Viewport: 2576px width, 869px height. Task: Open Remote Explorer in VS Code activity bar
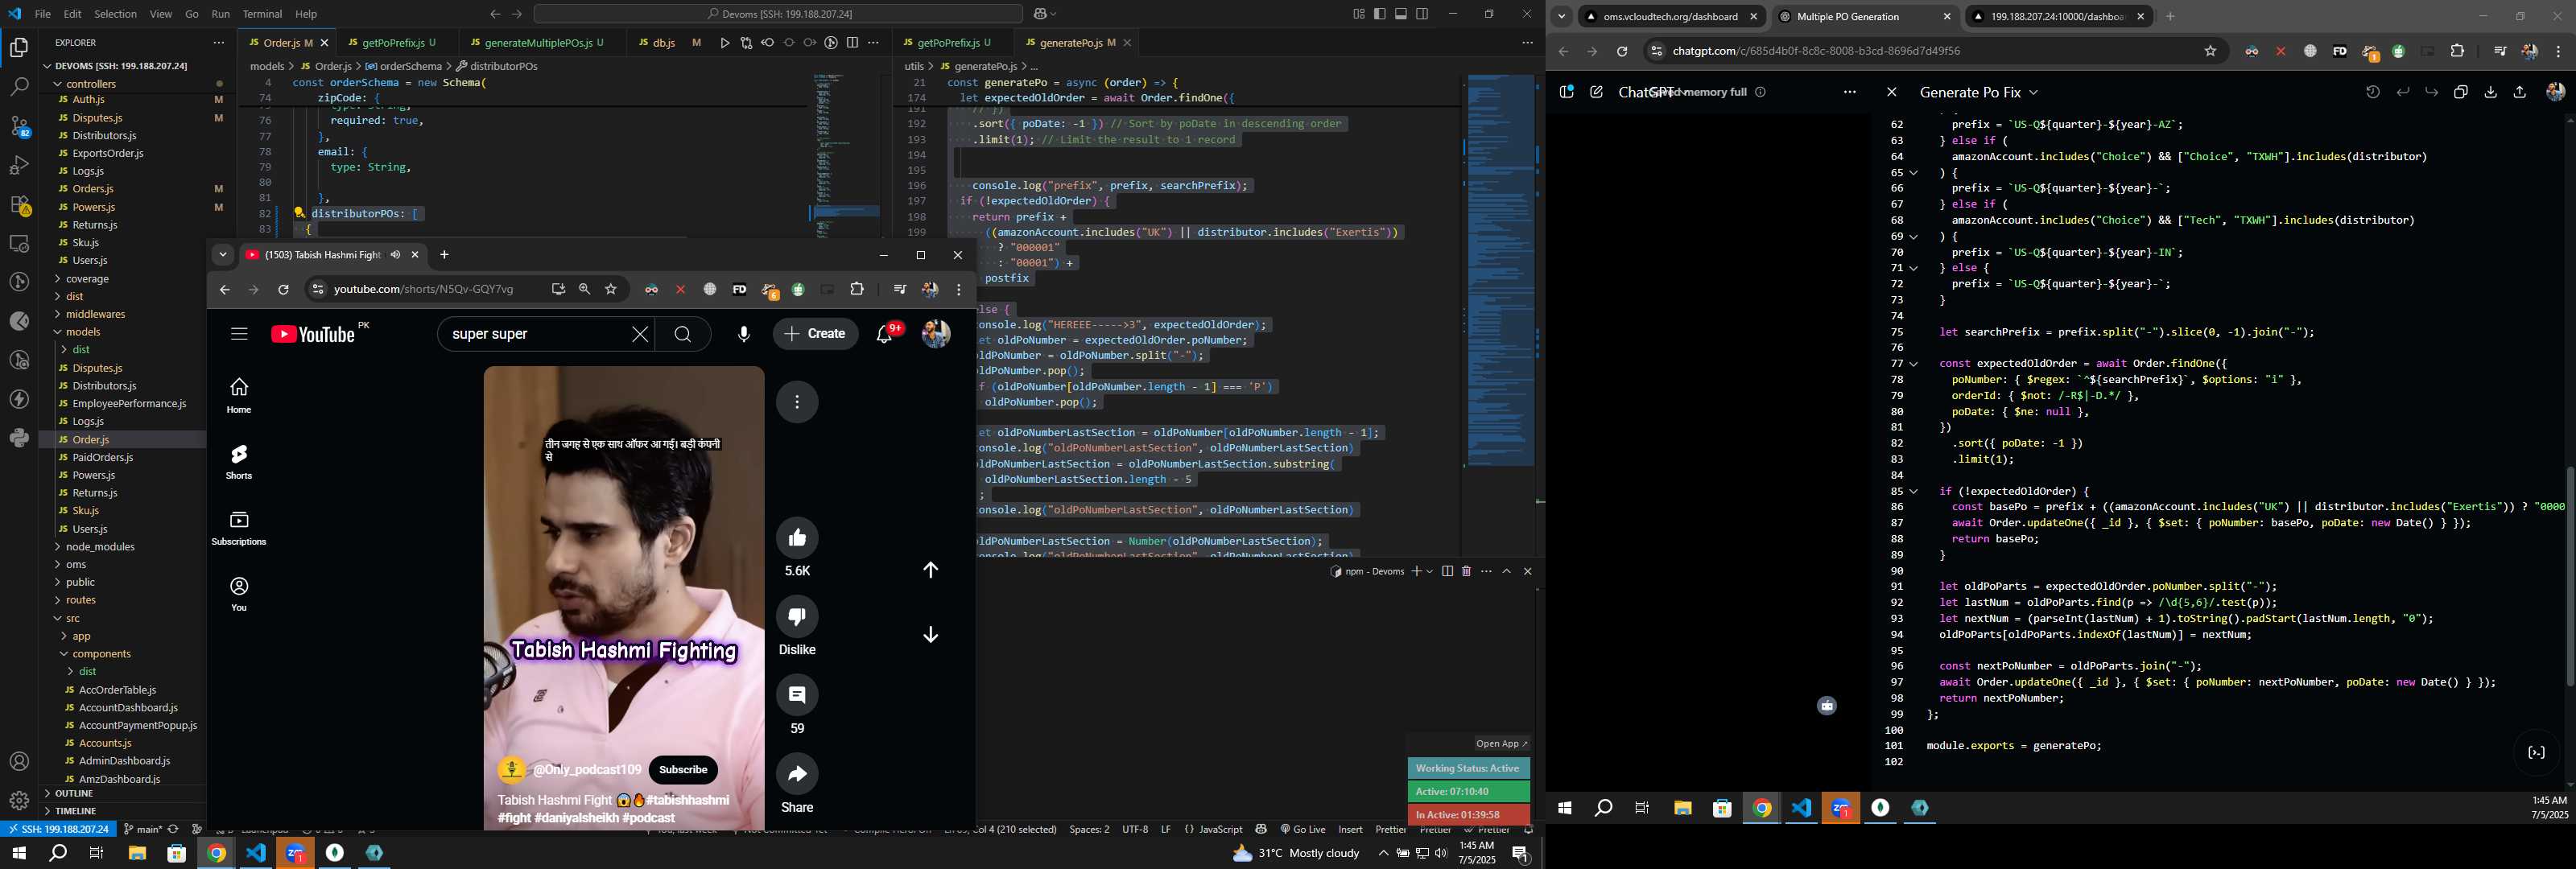tap(19, 243)
